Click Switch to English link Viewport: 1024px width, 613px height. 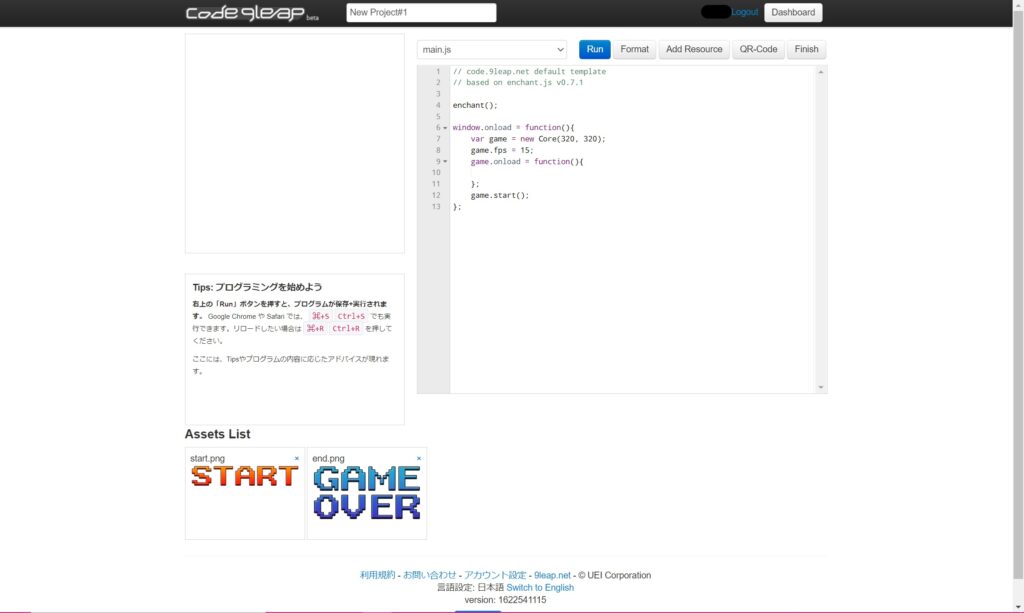pyautogui.click(x=540, y=588)
